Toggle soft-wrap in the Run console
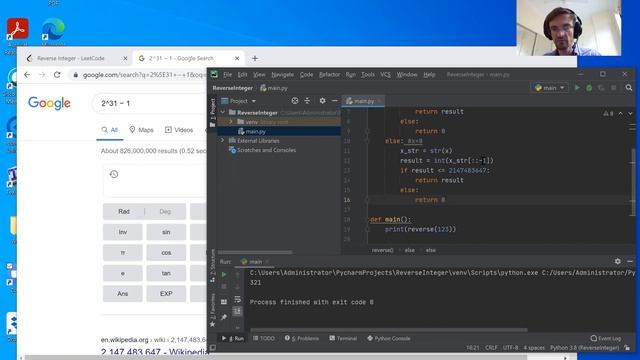 click(x=238, y=300)
